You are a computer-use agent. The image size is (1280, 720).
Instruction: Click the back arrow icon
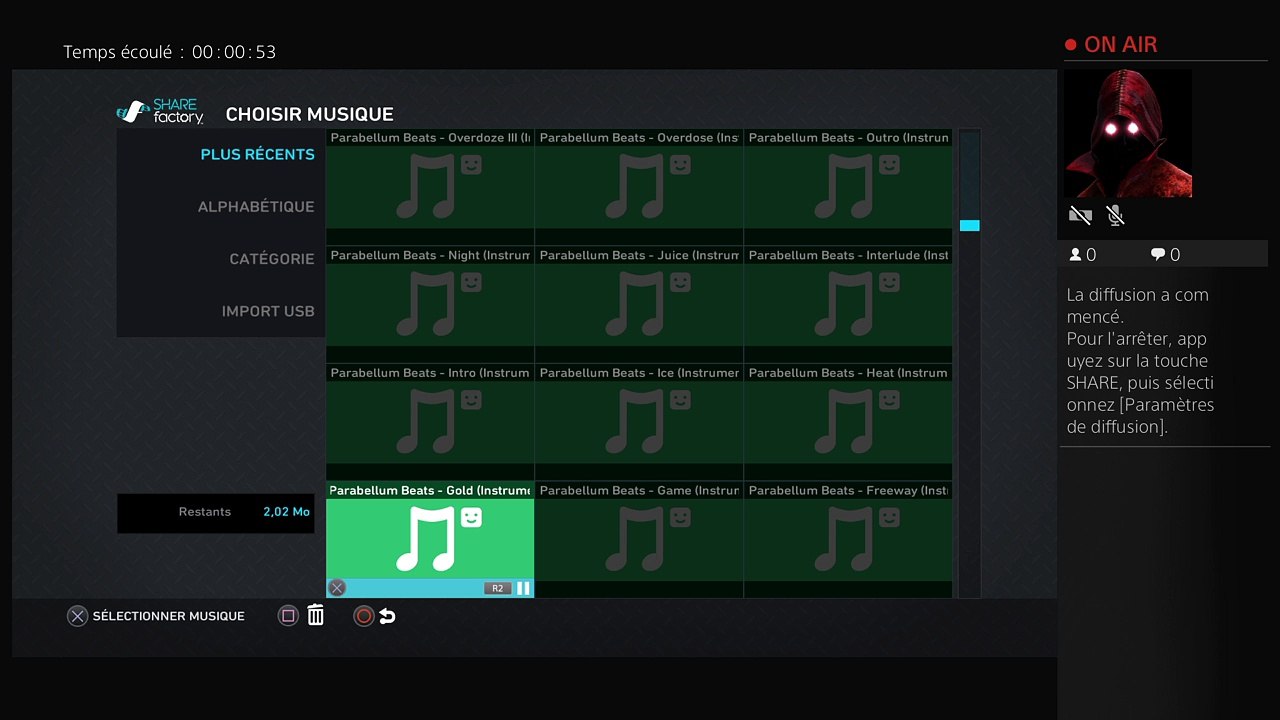click(x=387, y=616)
